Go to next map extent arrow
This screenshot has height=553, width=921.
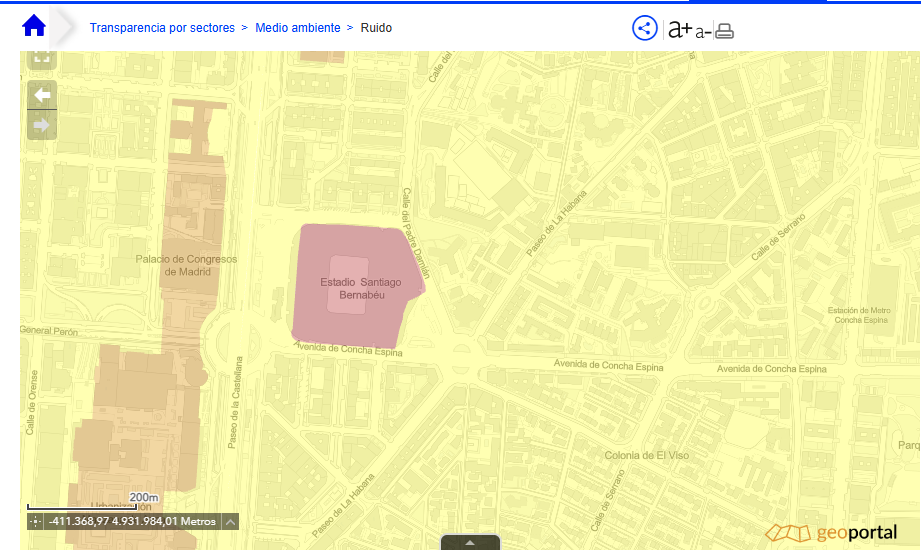pos(42,125)
